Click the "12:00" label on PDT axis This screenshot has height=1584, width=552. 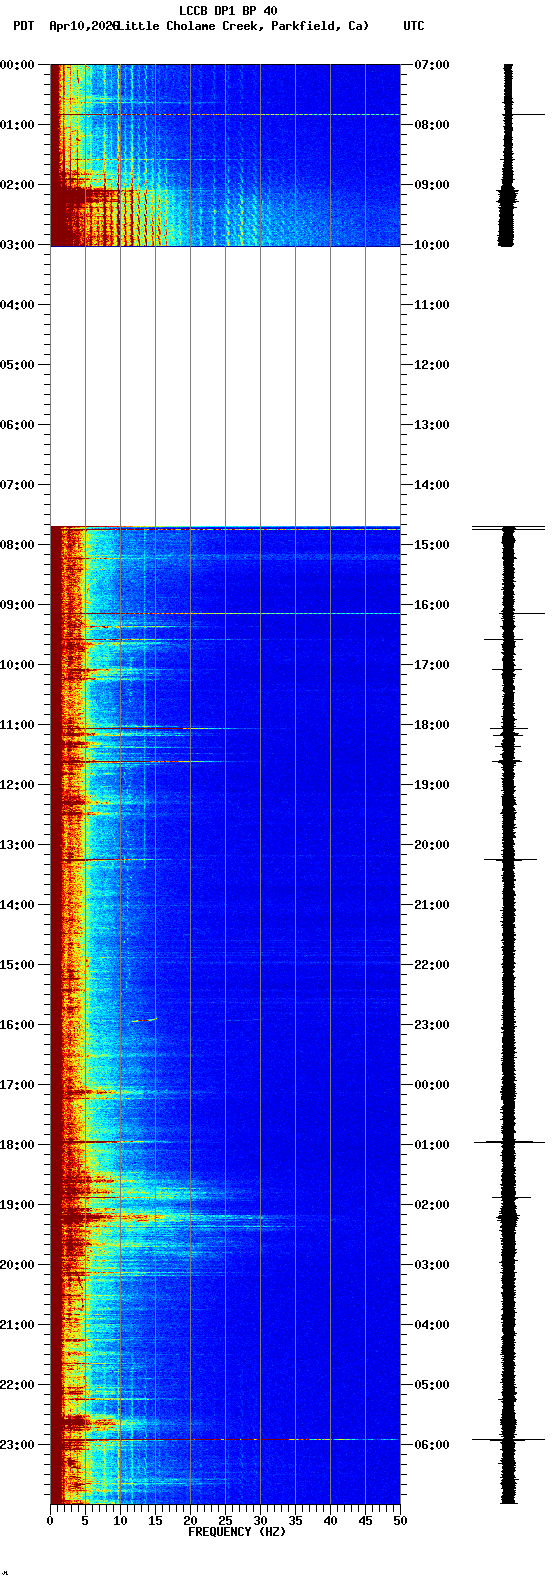pos(17,785)
